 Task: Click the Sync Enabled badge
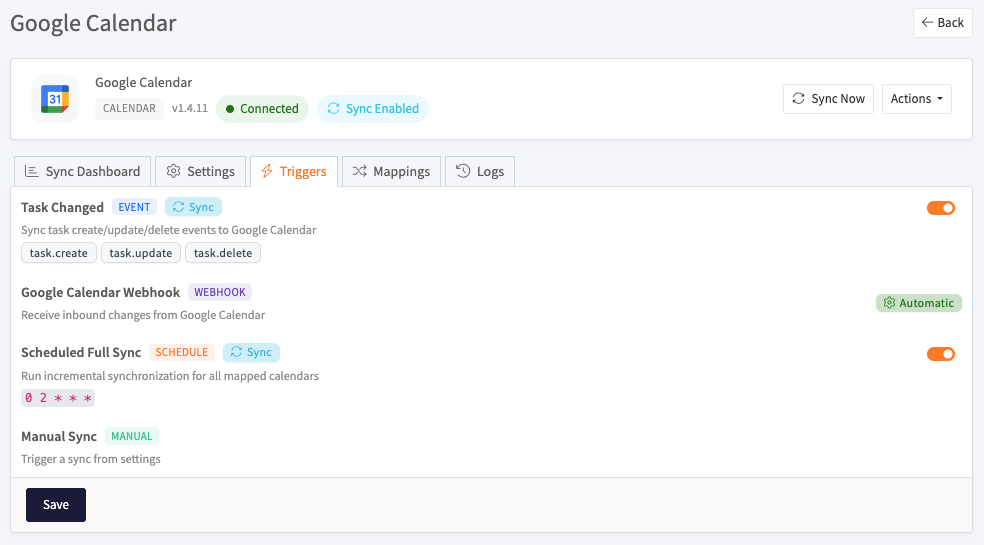tap(373, 109)
